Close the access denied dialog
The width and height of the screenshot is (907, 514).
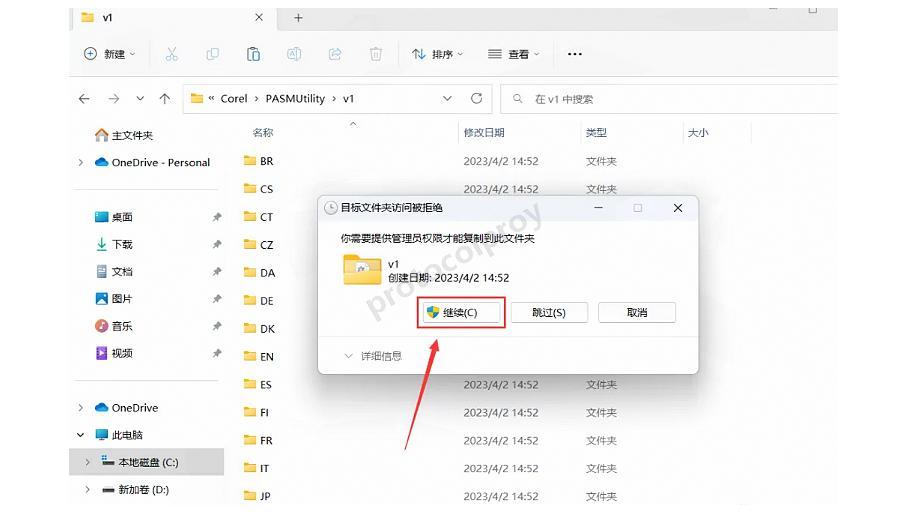678,208
